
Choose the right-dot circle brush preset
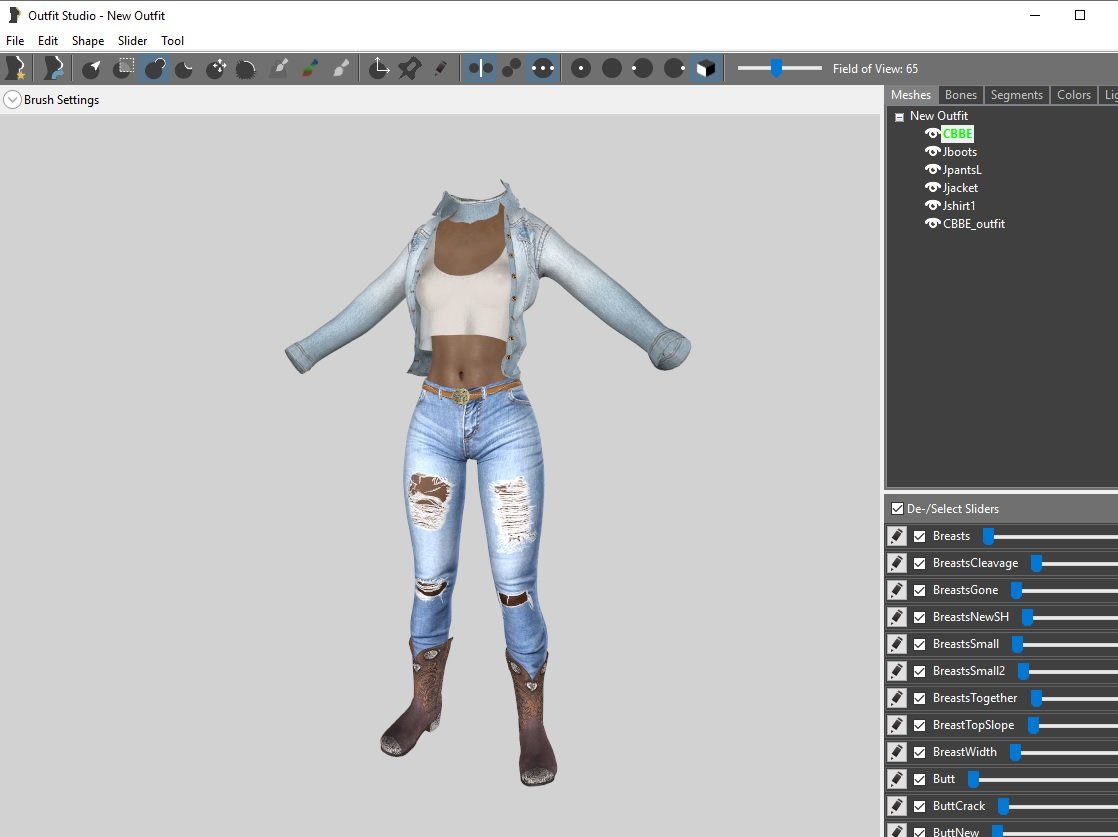tap(674, 68)
